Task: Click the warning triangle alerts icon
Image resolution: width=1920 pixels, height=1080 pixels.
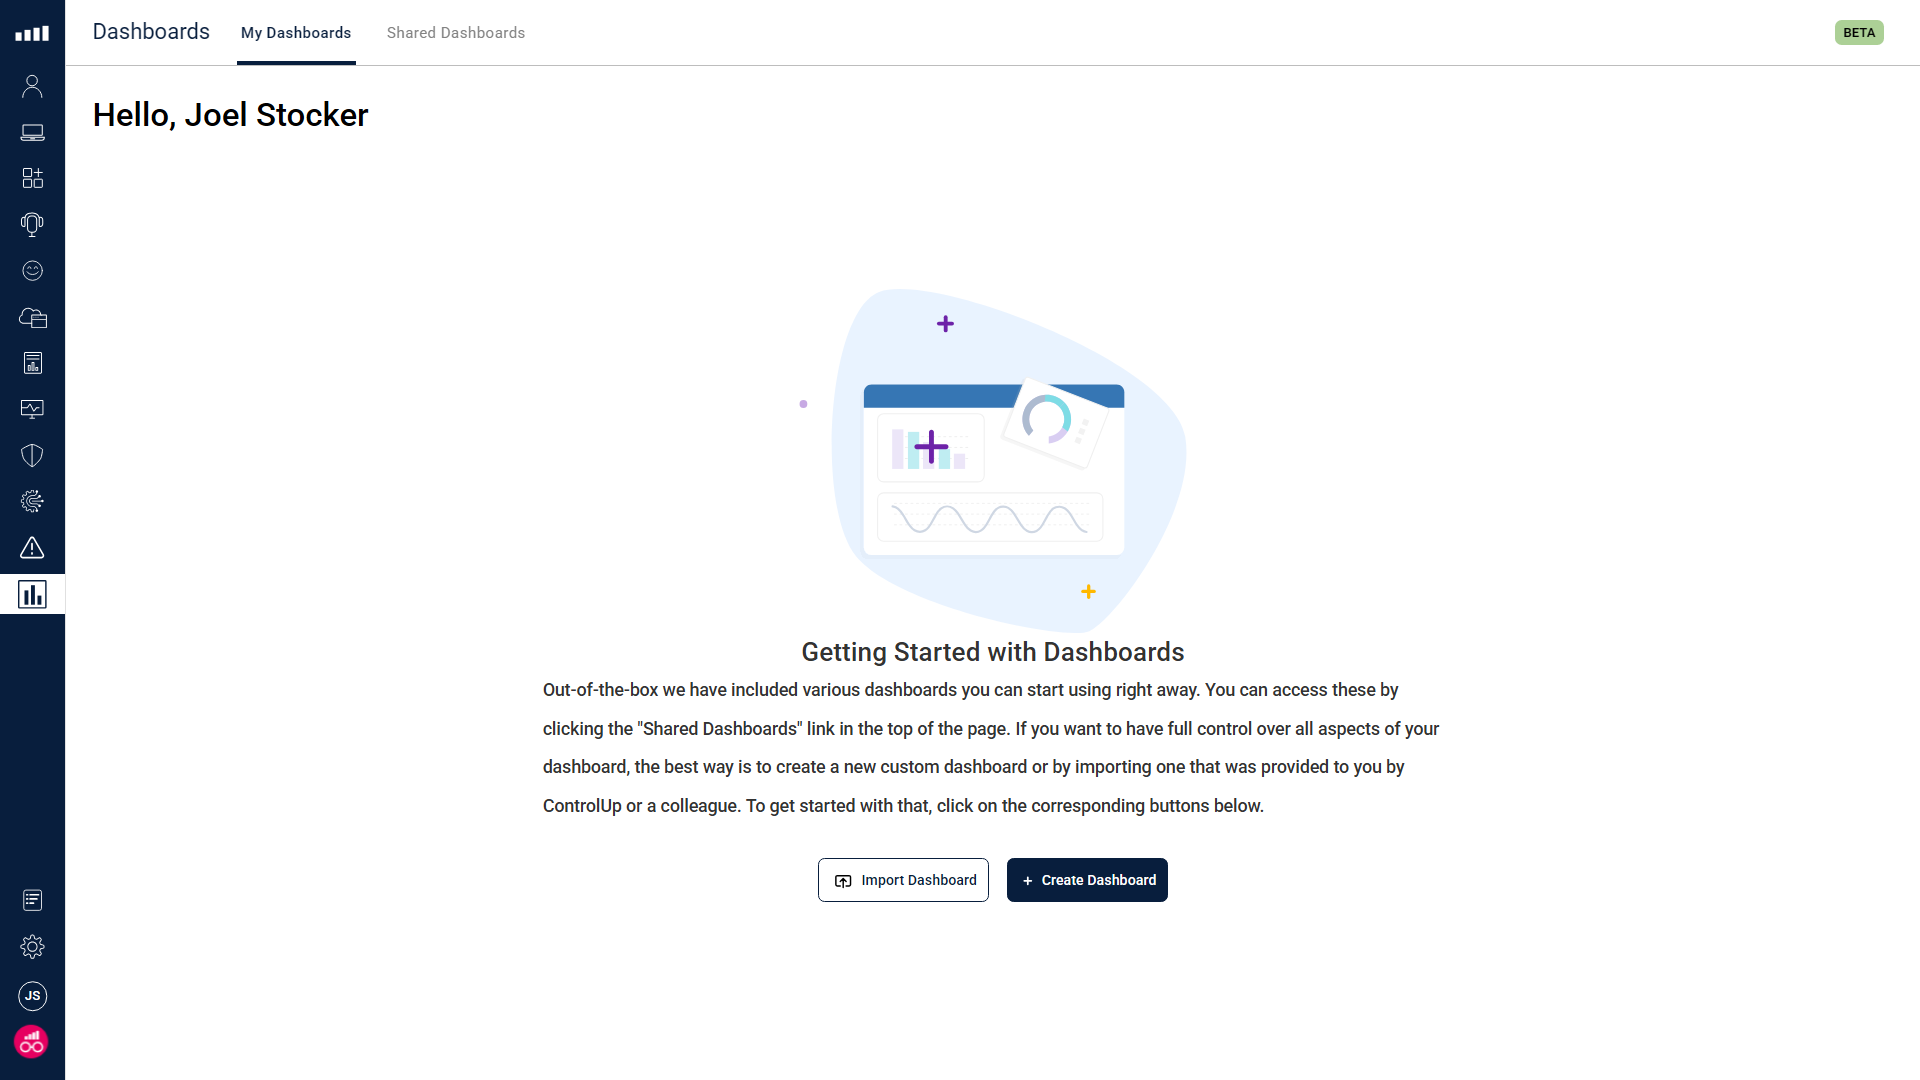Action: pos(32,548)
